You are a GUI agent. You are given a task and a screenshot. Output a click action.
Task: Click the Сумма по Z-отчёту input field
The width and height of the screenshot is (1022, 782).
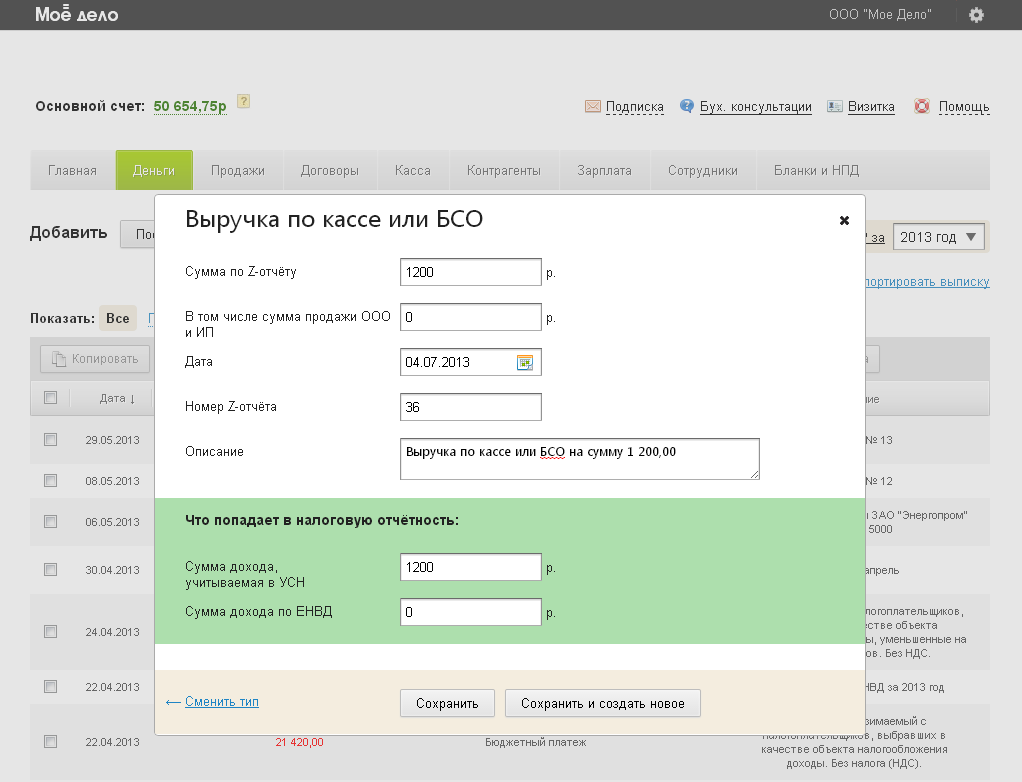(470, 272)
